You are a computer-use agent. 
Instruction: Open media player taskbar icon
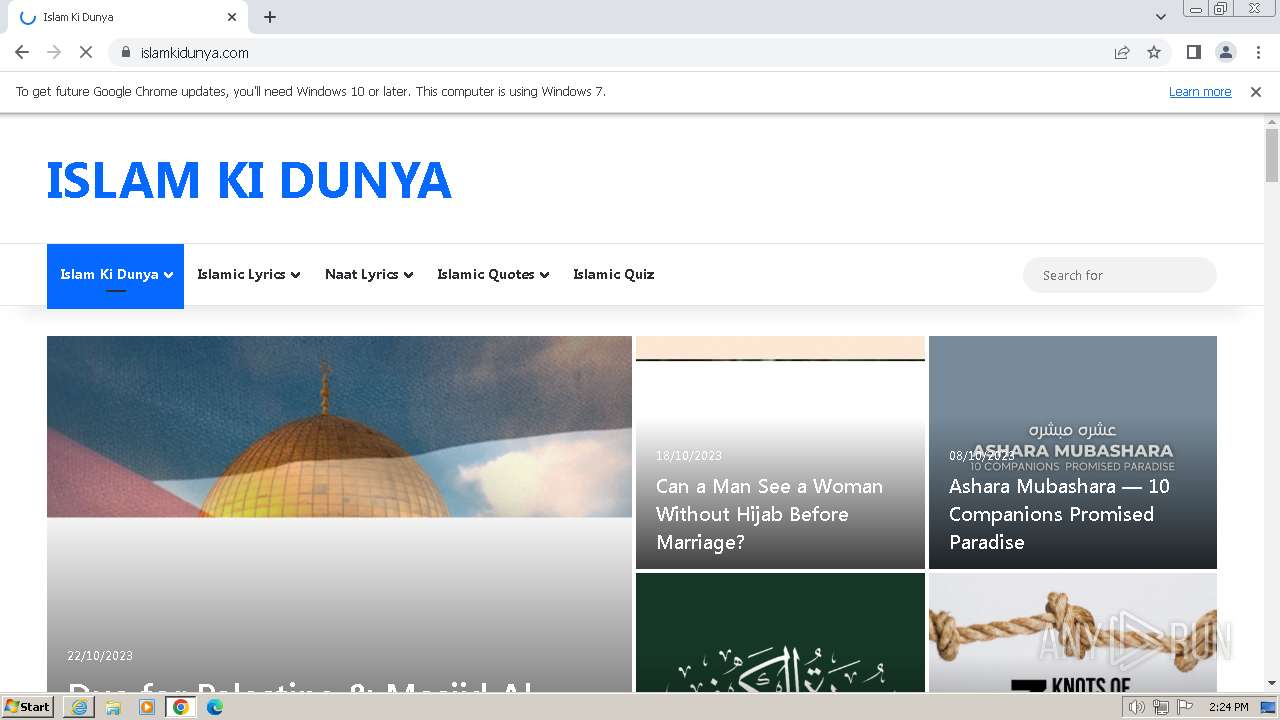click(x=147, y=707)
